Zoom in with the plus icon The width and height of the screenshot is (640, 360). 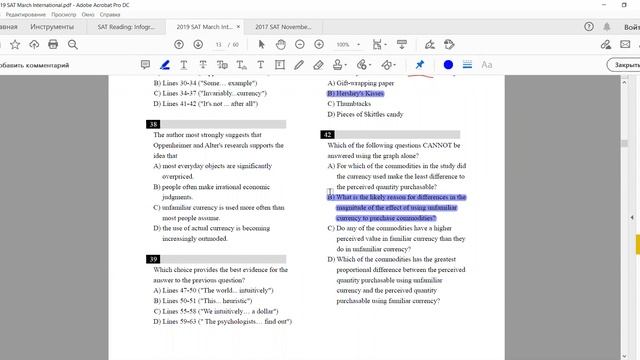pyautogui.click(x=319, y=44)
